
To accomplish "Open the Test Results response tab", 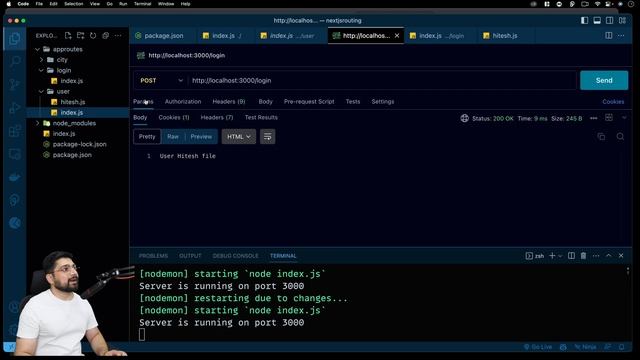I will pyautogui.click(x=261, y=118).
